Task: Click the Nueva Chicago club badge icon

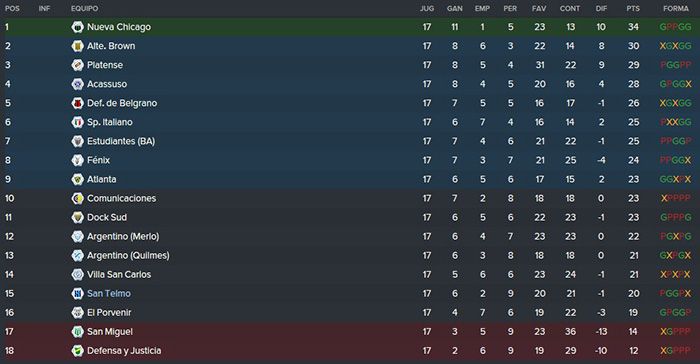Action: (x=78, y=27)
